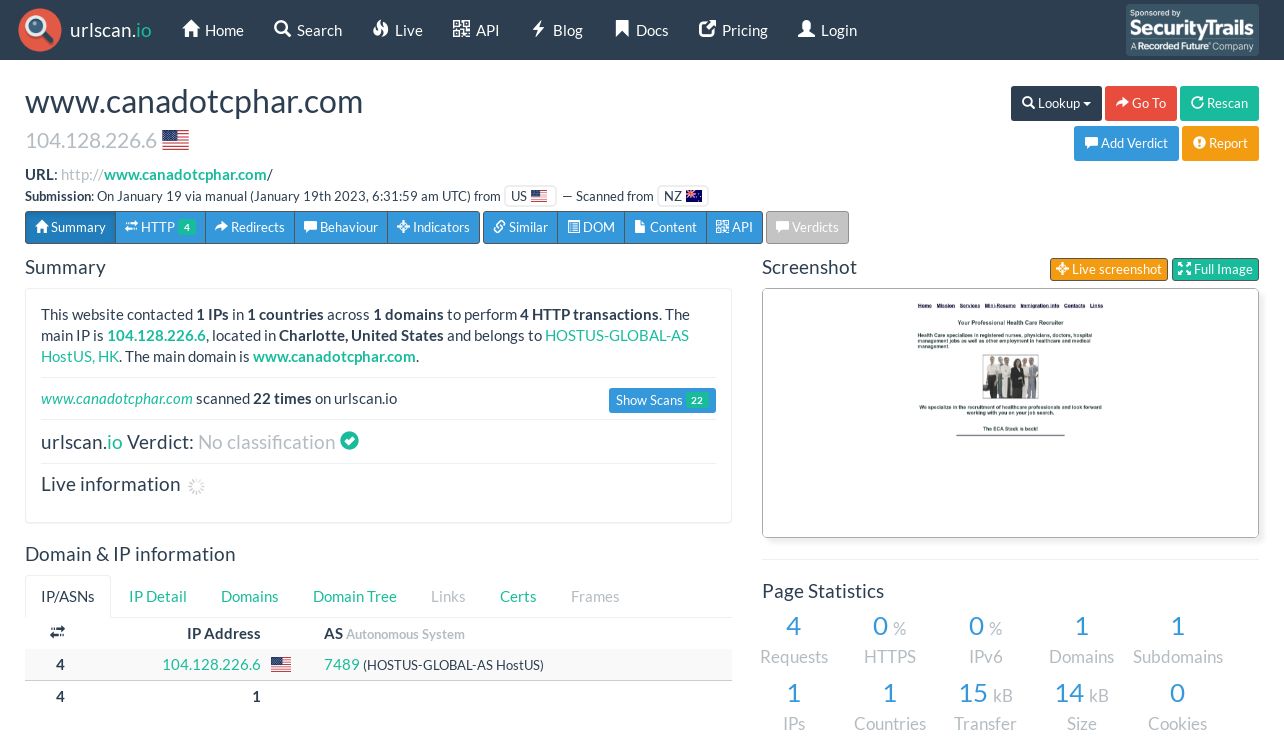Click the 1 Domains statistic
Image resolution: width=1284 pixels, height=744 pixels.
point(1081,640)
